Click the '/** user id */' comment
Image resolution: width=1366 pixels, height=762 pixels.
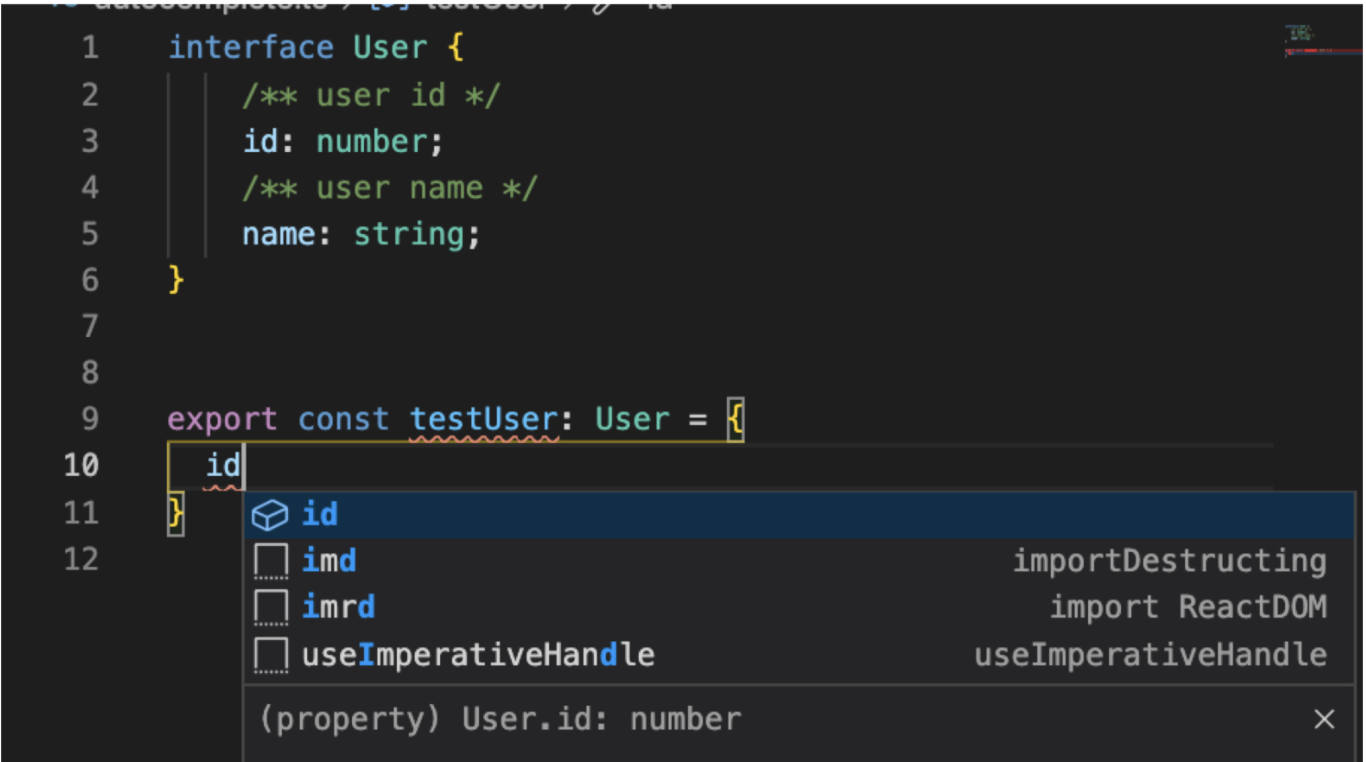pos(371,95)
